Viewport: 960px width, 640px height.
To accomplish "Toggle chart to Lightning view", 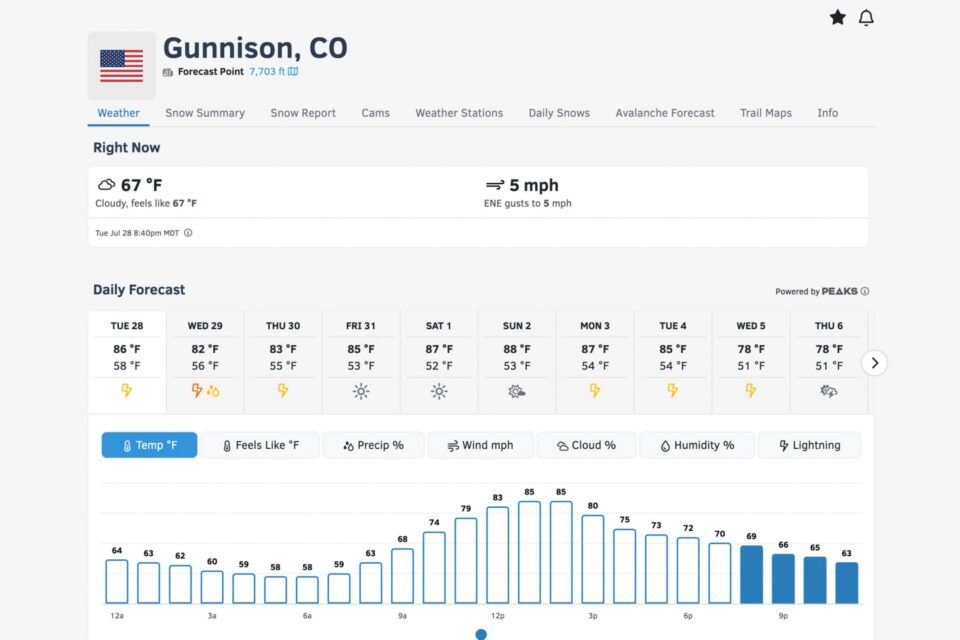I will (809, 445).
